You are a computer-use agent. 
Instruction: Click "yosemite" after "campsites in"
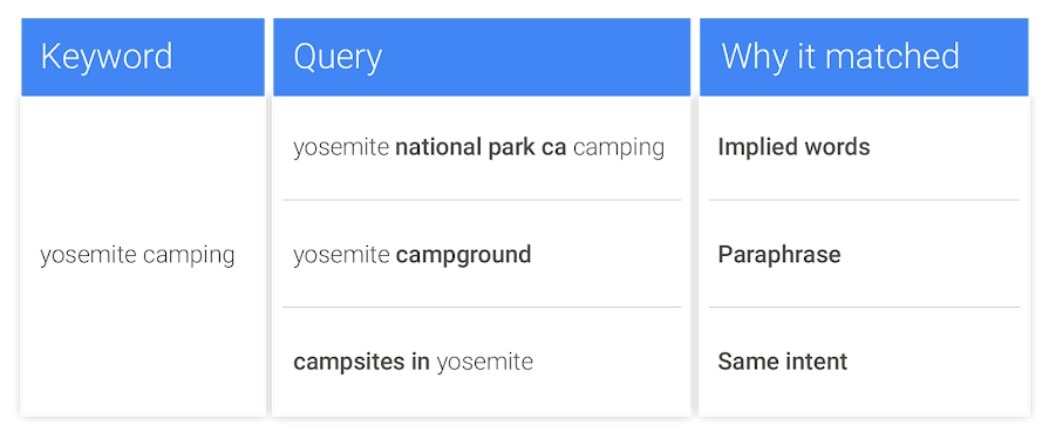(x=485, y=362)
